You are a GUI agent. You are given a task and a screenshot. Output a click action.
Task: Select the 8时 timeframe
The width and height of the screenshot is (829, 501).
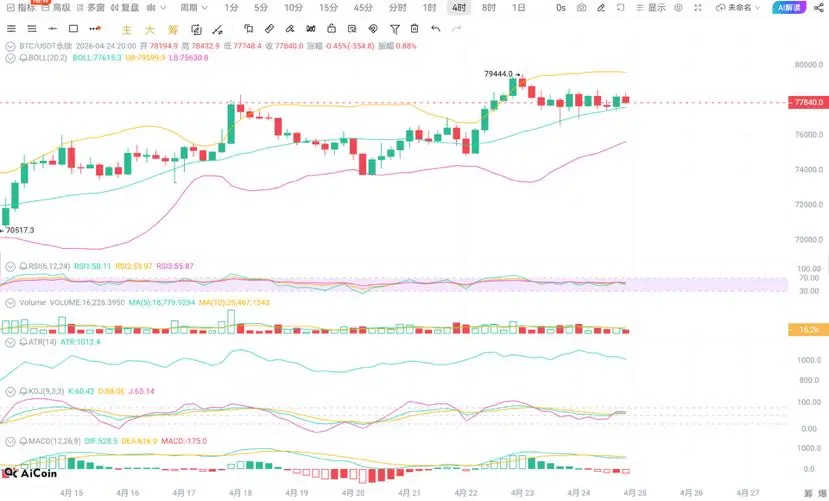click(489, 8)
